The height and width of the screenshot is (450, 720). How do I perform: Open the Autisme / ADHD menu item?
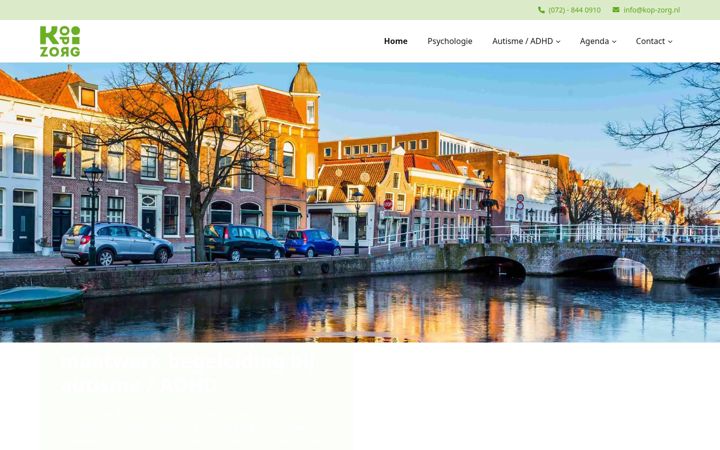(x=523, y=41)
